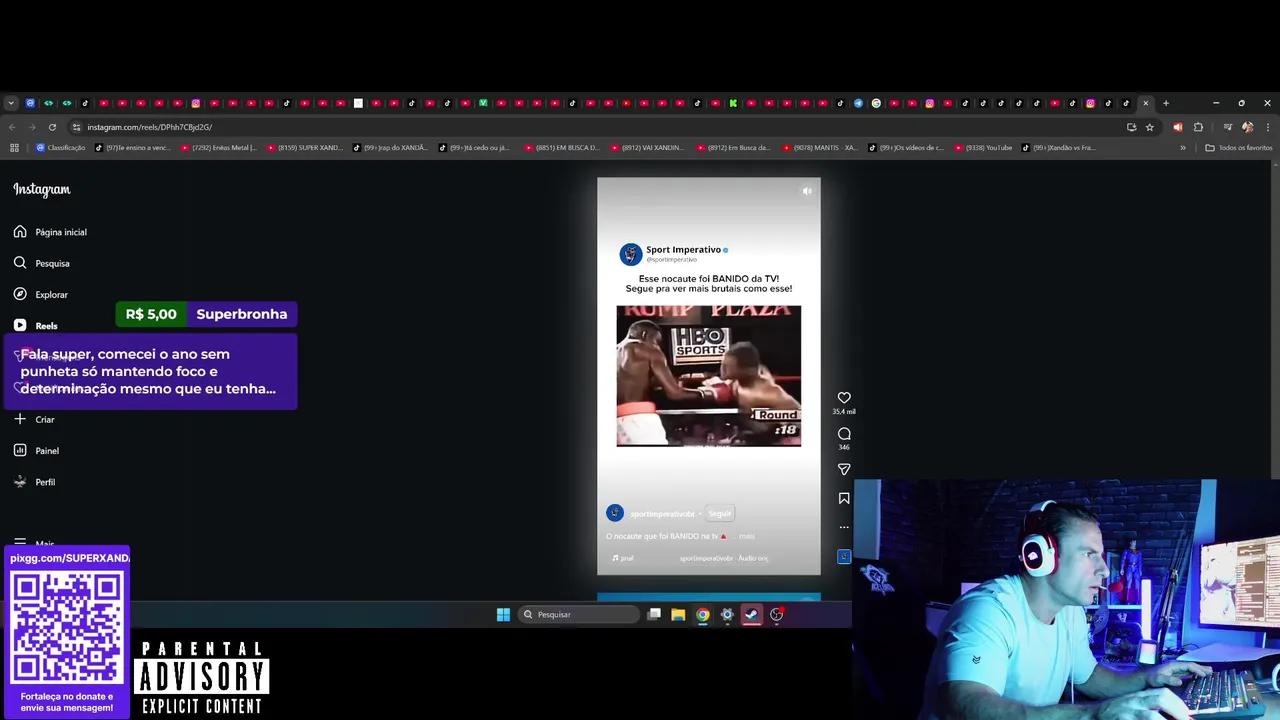
Task: Click the boxing video in reel
Action: click(708, 376)
